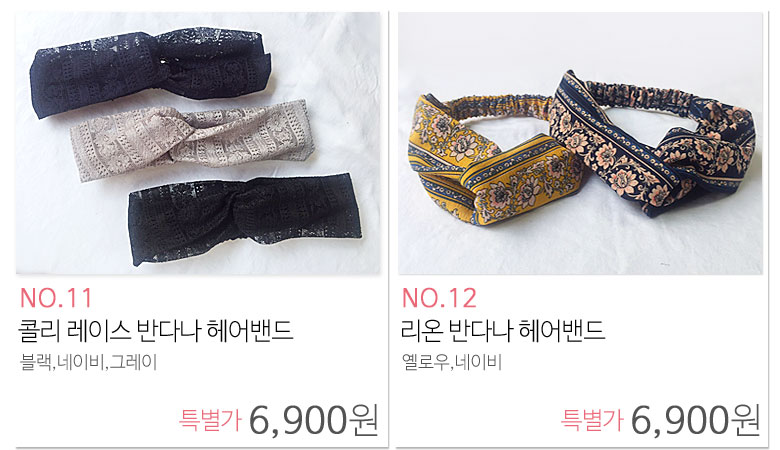Select the black lace headband at bottom

click(x=245, y=219)
